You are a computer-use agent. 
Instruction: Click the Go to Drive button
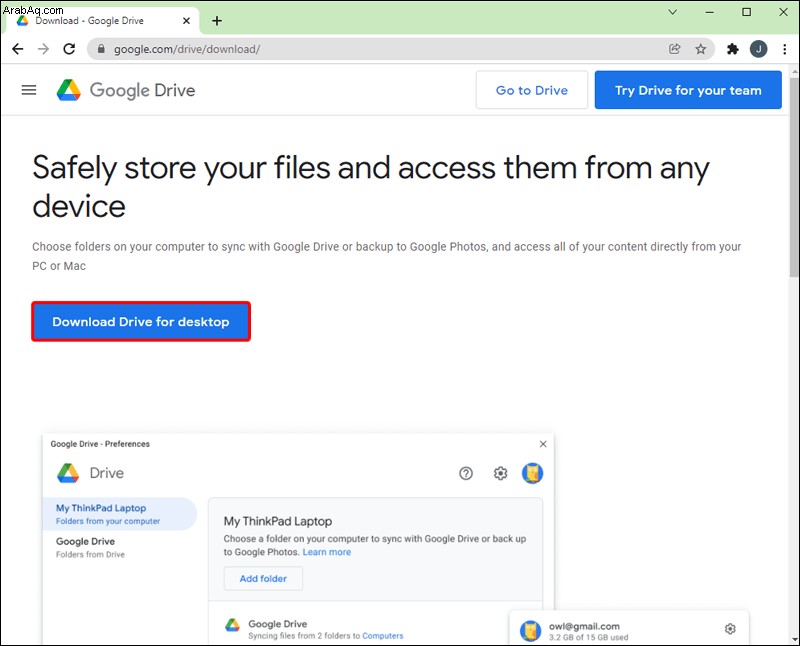[532, 90]
